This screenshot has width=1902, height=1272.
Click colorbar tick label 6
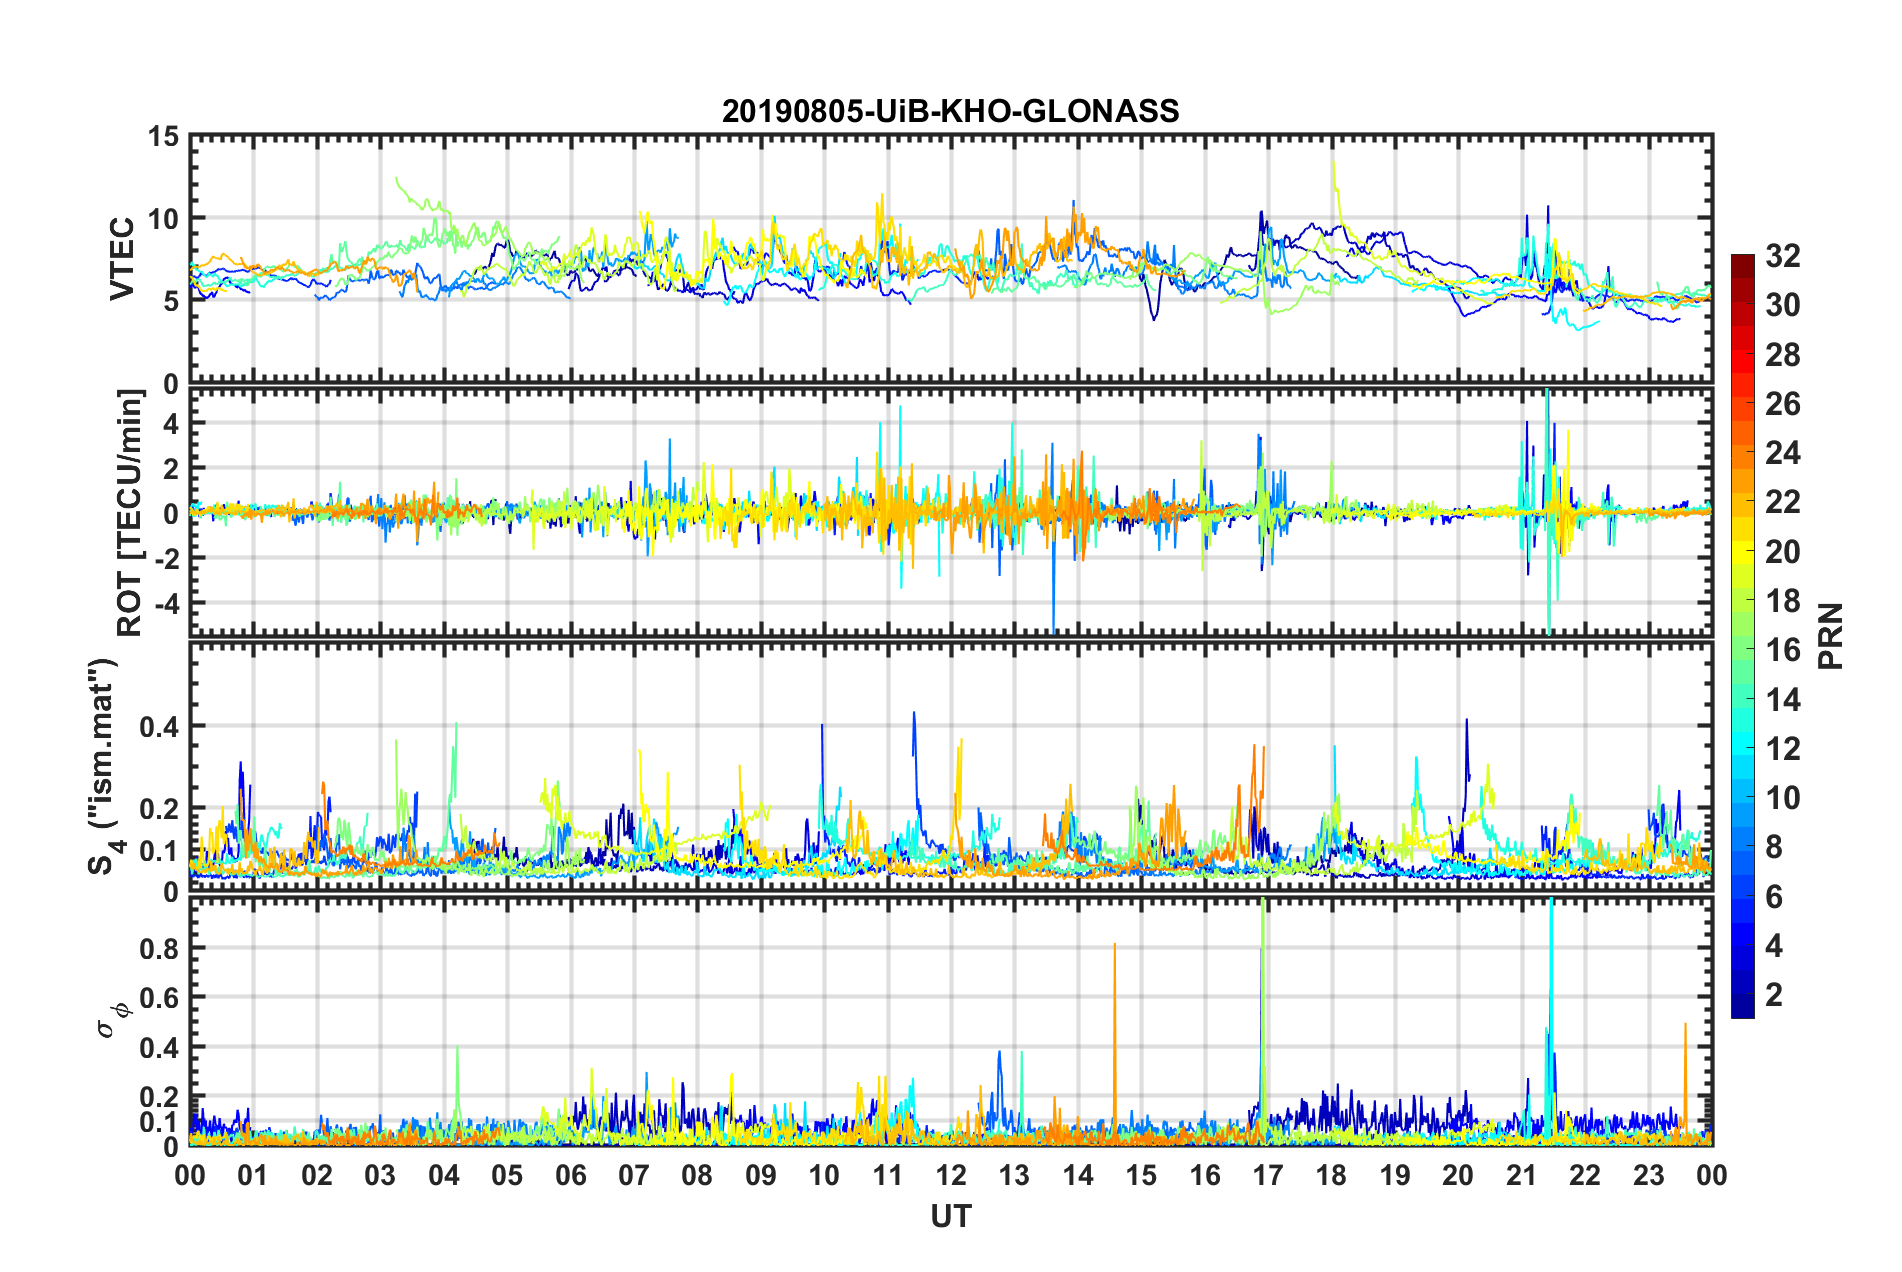pos(1773,897)
